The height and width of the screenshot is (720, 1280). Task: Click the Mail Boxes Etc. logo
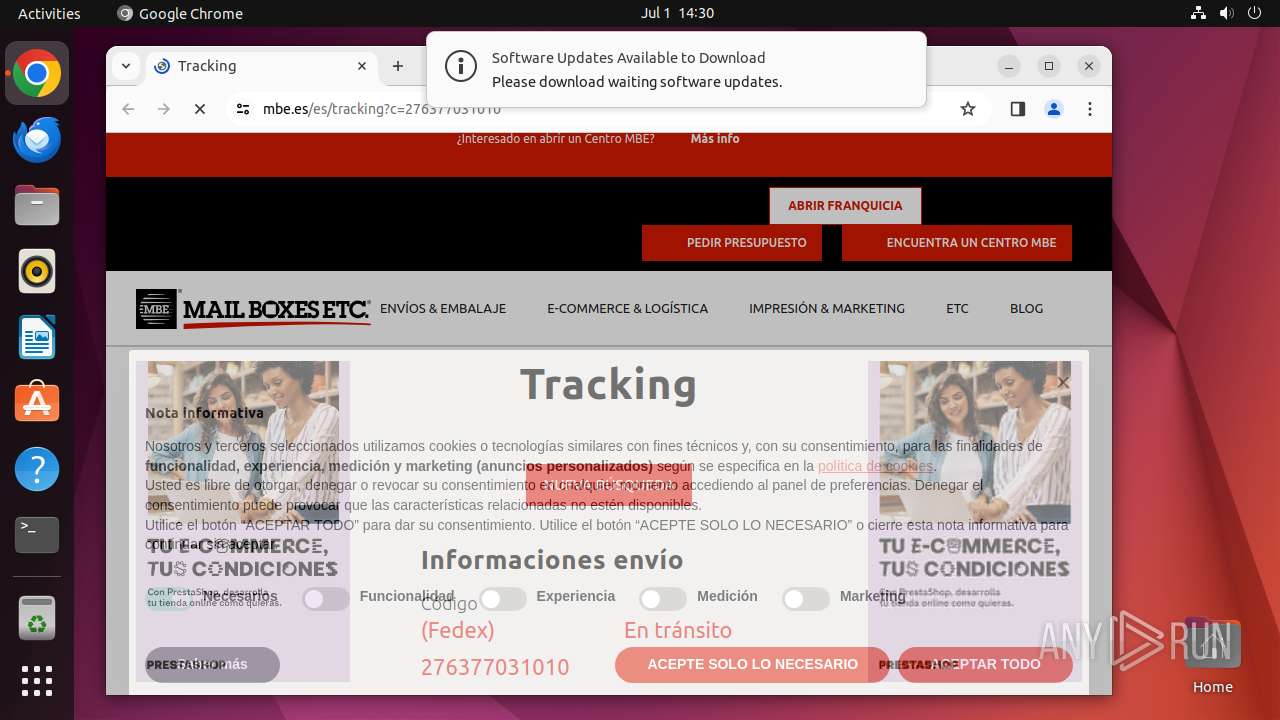point(253,309)
